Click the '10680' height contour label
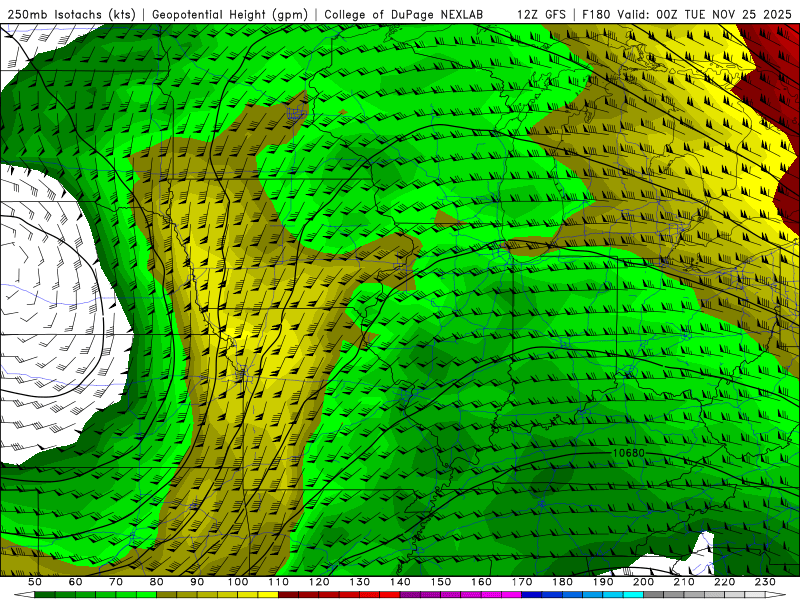 (x=629, y=453)
